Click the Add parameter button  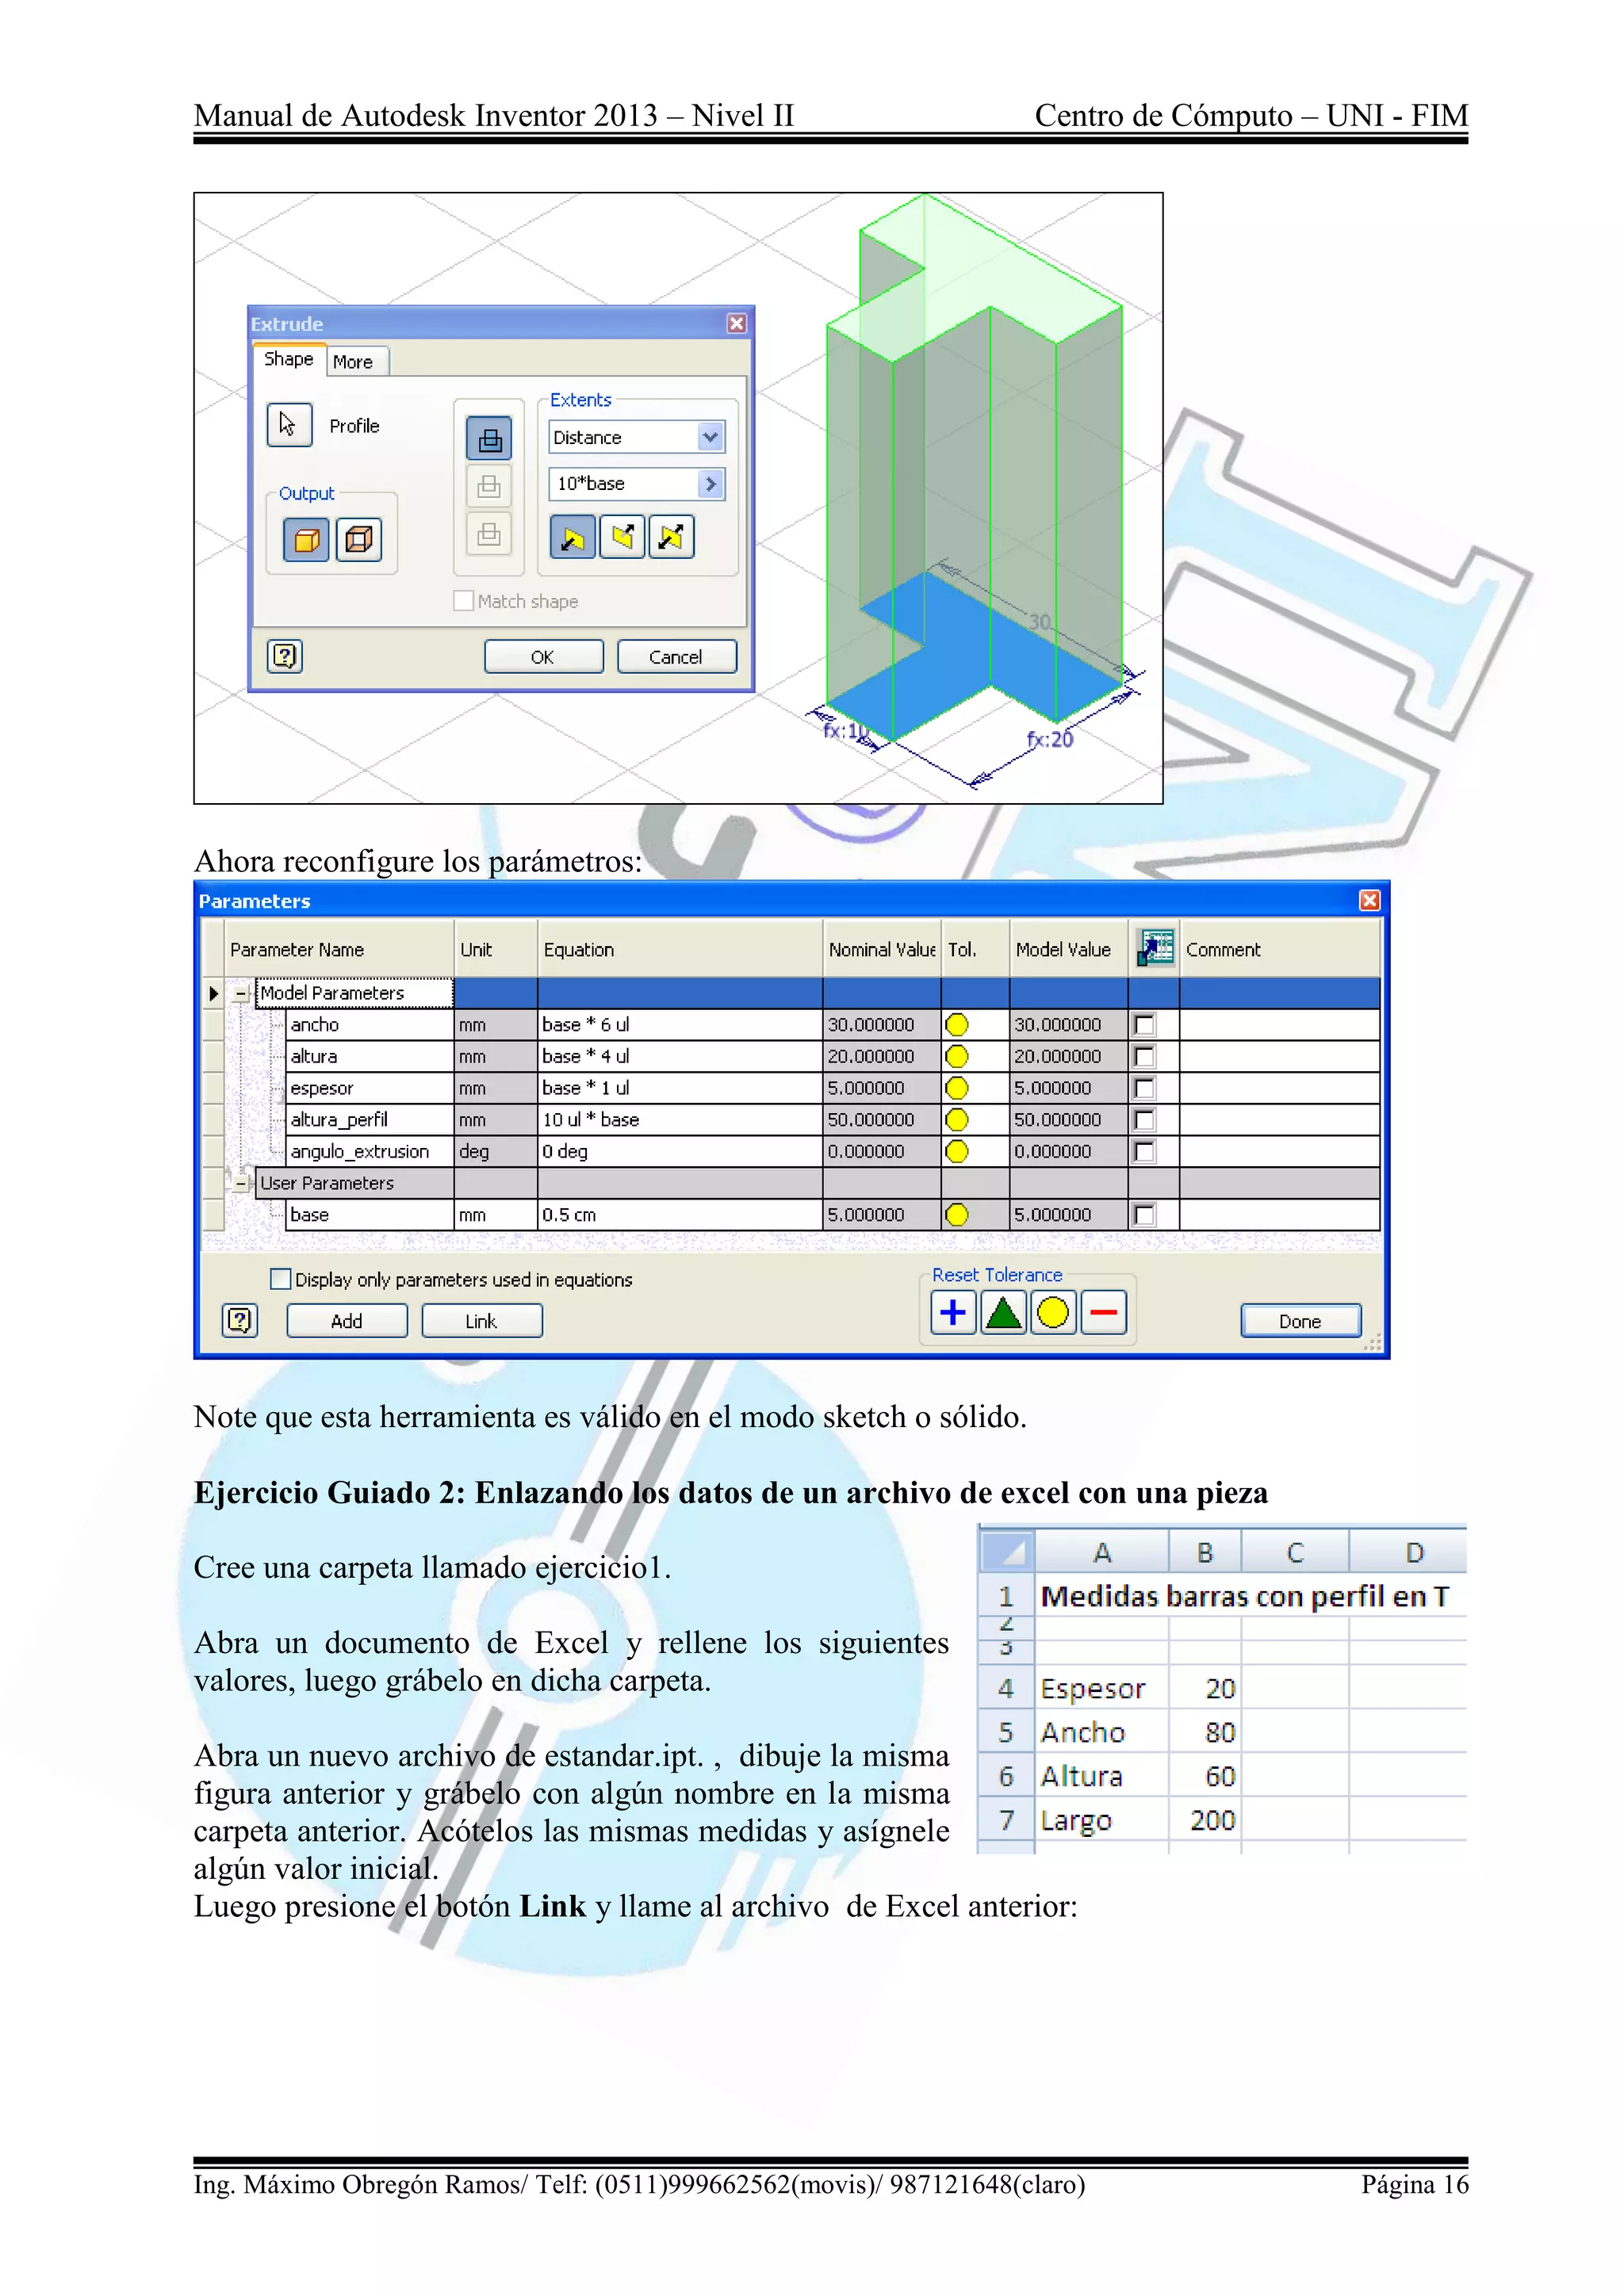(347, 1321)
